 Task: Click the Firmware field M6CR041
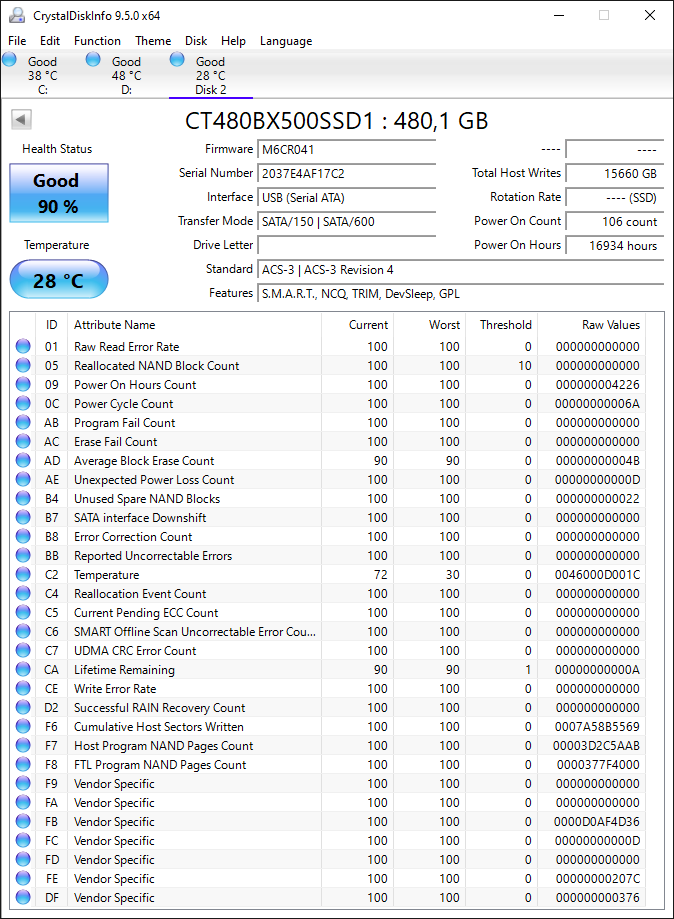346,149
